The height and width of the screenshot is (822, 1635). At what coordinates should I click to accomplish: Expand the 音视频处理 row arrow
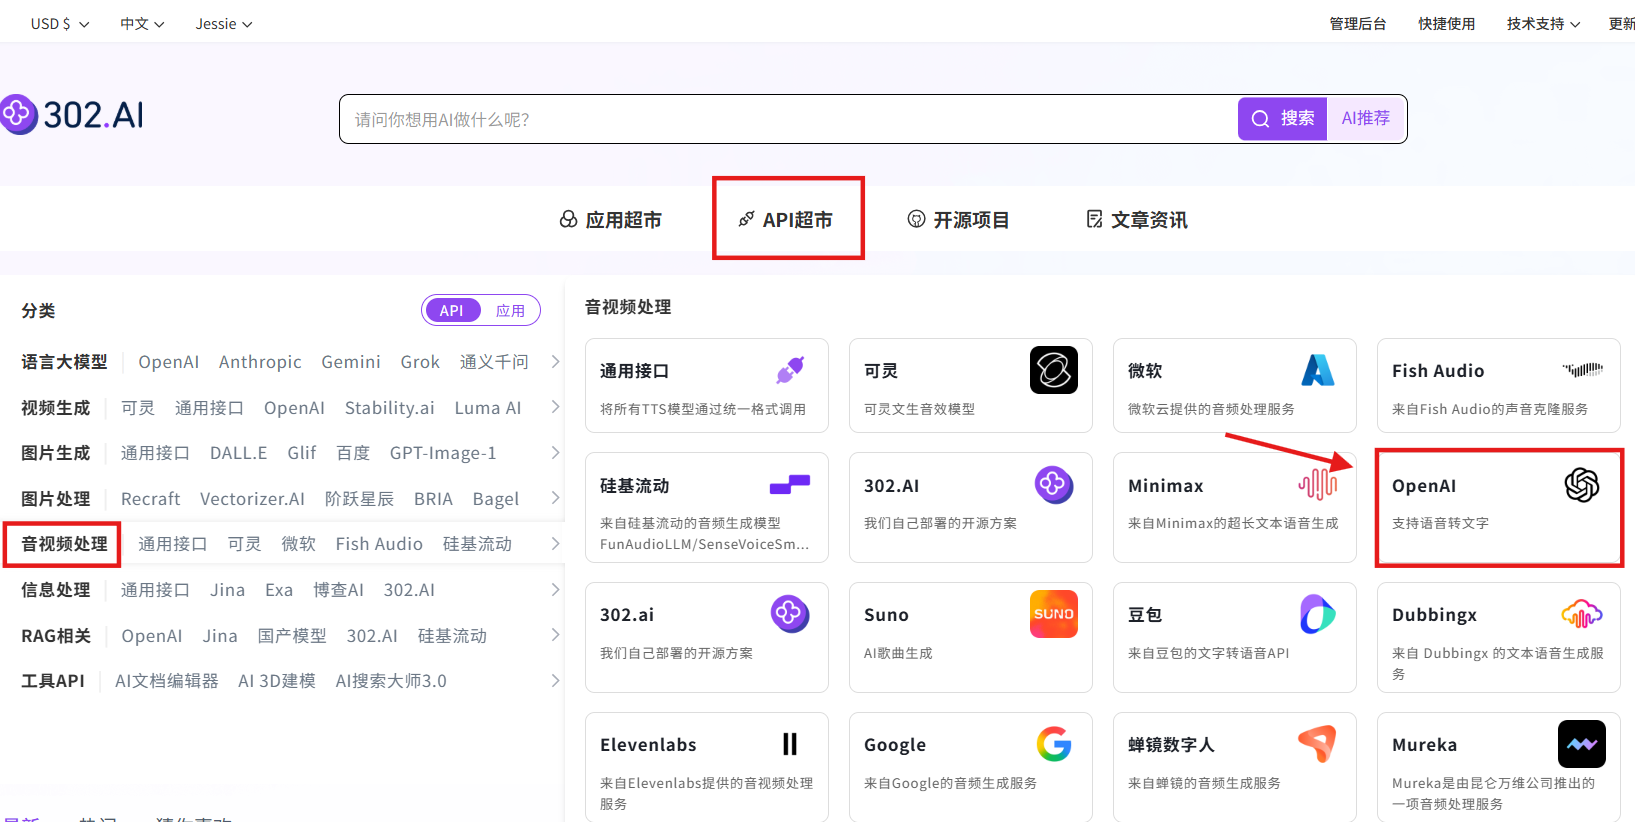(x=555, y=544)
